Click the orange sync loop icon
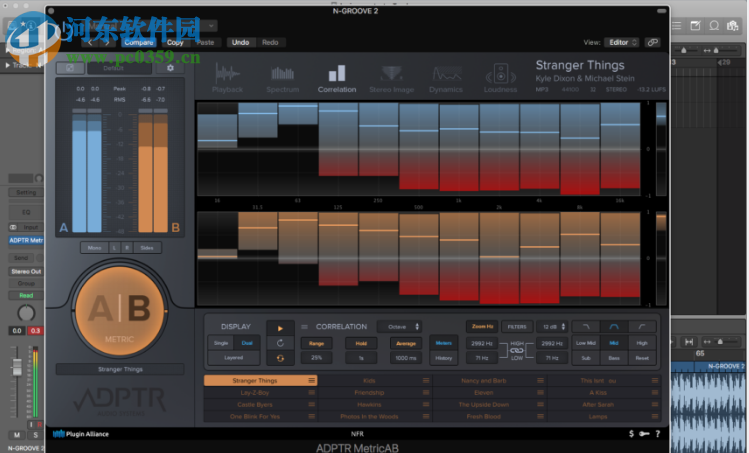 click(x=280, y=358)
